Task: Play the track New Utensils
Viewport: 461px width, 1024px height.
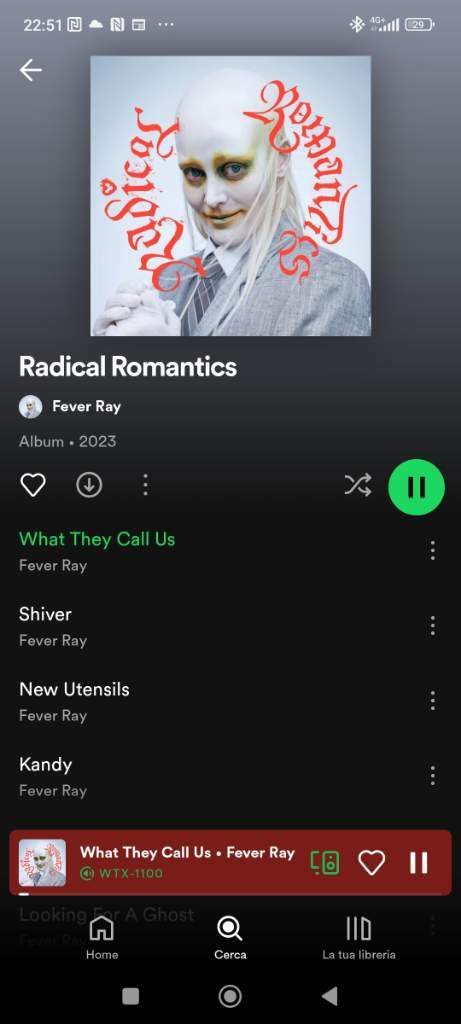Action: click(x=74, y=689)
